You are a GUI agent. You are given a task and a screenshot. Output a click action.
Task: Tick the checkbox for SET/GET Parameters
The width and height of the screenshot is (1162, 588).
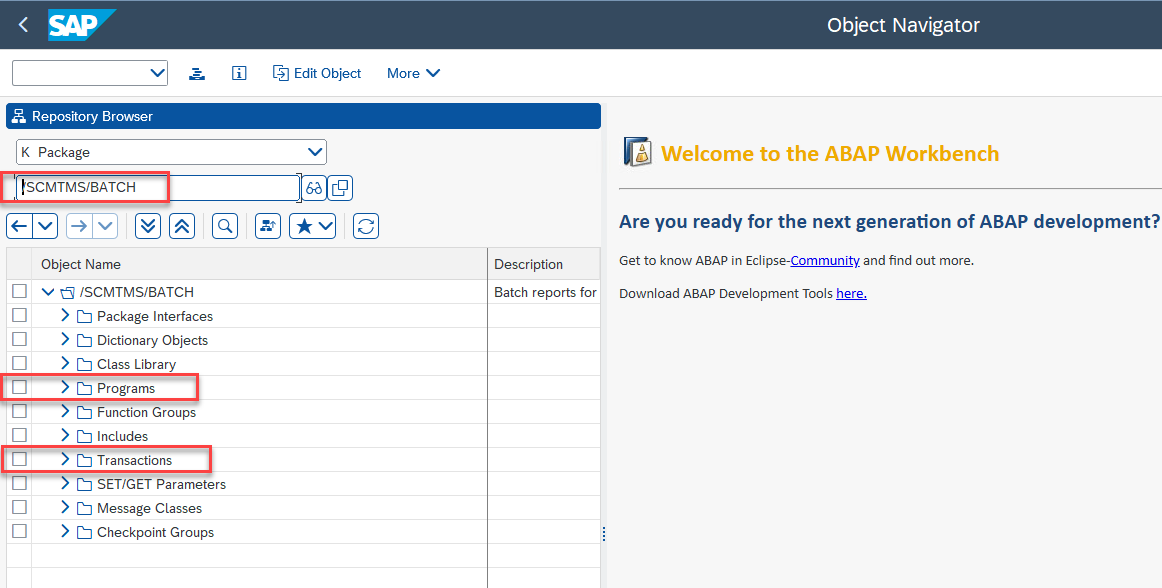tap(19, 483)
